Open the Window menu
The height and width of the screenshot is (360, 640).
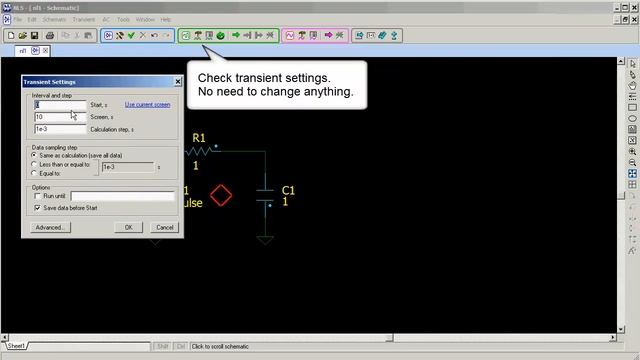(x=145, y=20)
